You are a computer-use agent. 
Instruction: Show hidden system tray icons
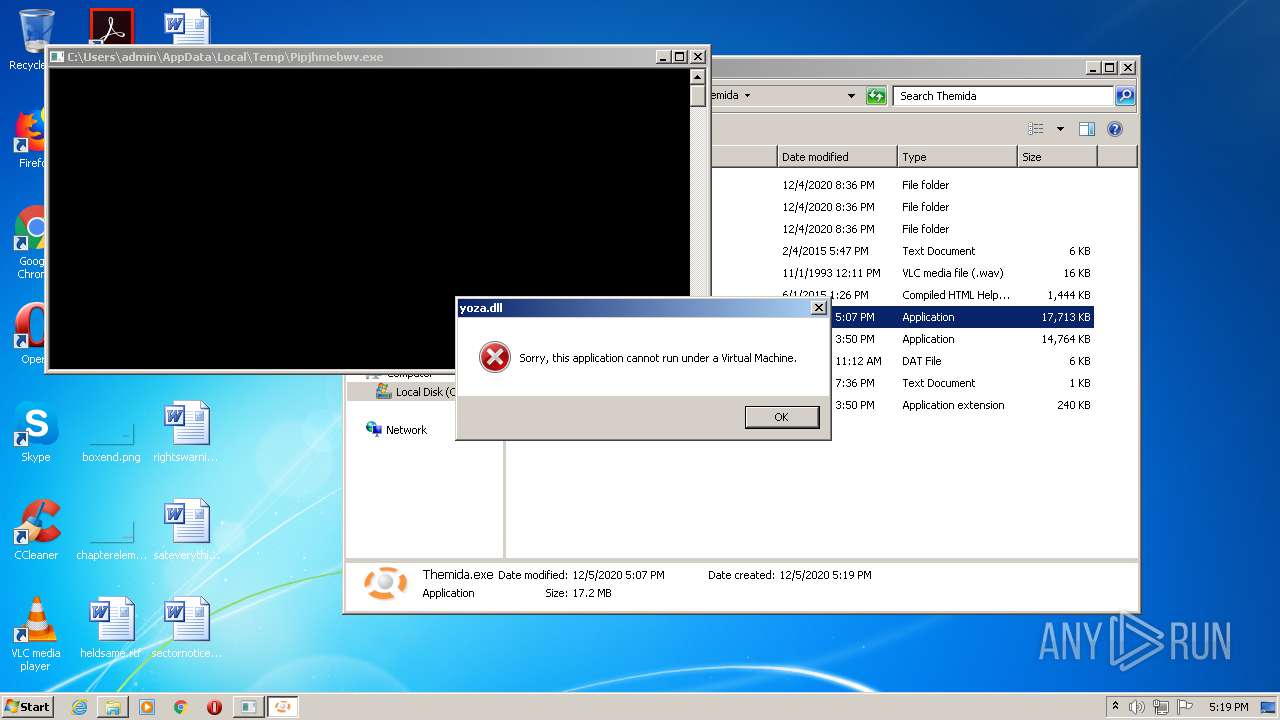coord(1115,706)
